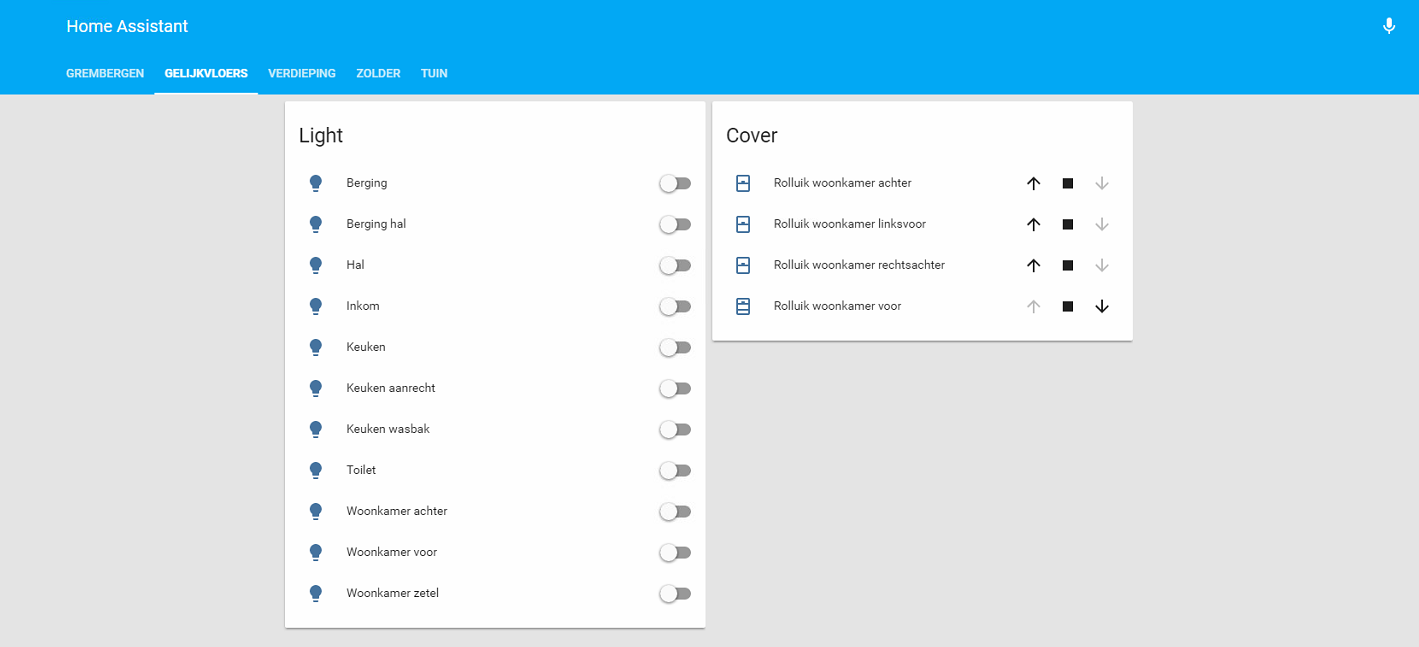Viewport: 1419px width, 647px height.
Task: Toggle the Hal light switch
Action: coord(675,266)
